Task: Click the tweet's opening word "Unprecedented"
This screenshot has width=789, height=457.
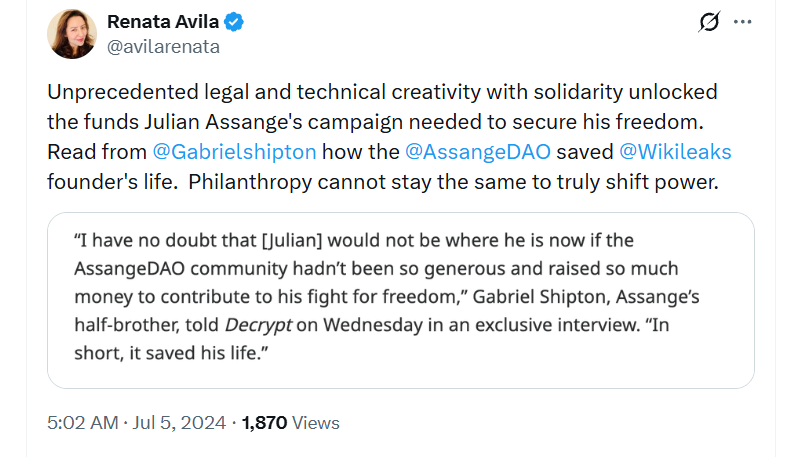Action: pos(118,92)
